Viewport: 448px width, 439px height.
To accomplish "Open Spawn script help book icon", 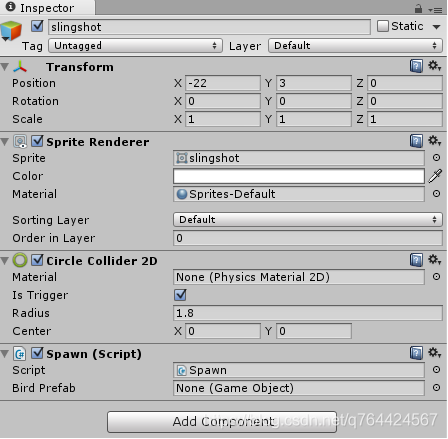I will (416, 353).
